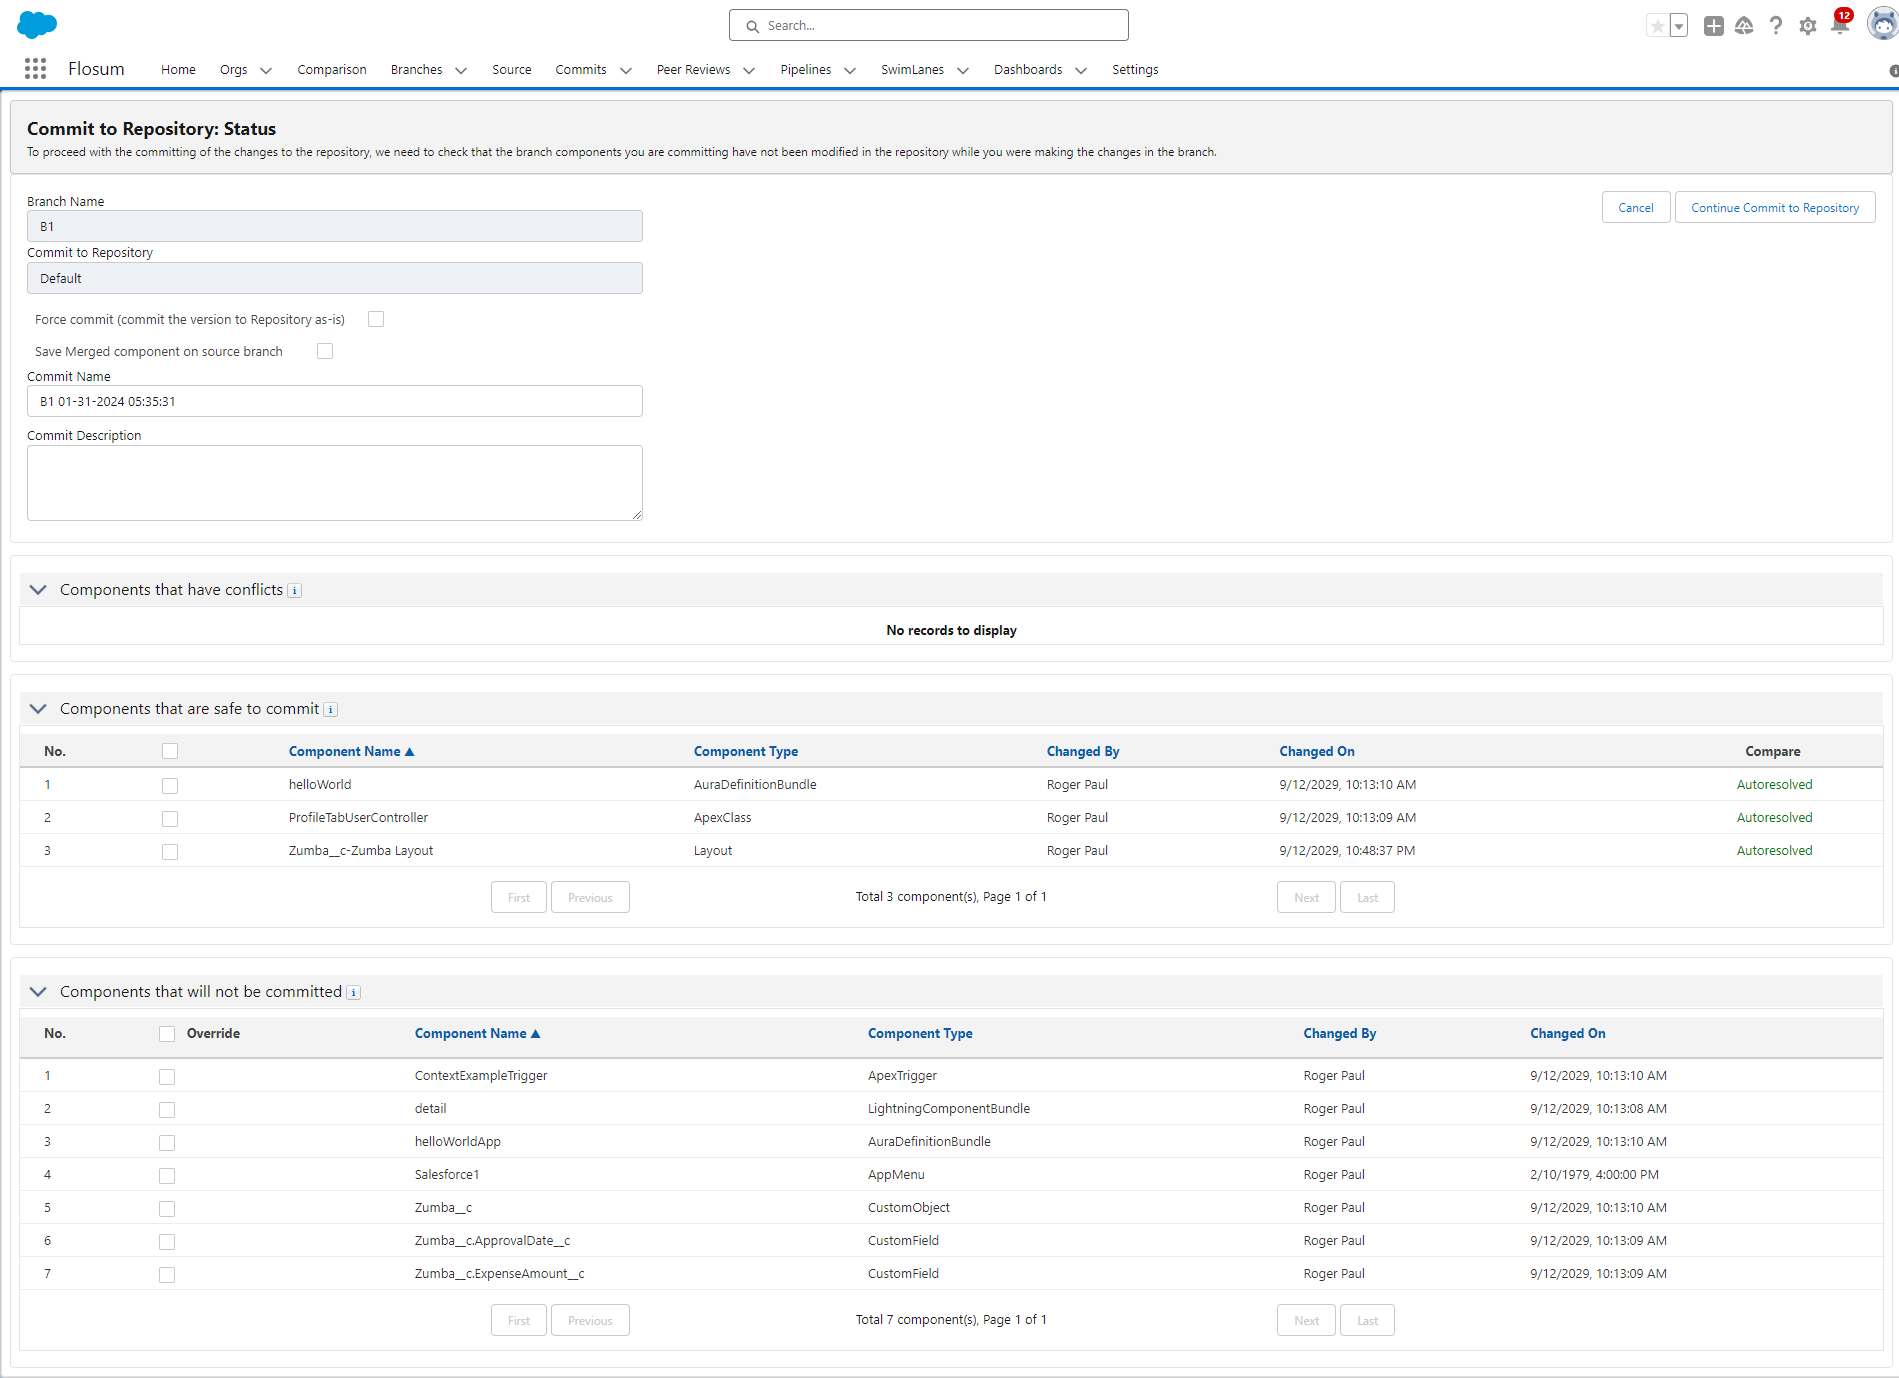
Task: Check the ProfileTabUserController row checkbox
Action: [170, 819]
